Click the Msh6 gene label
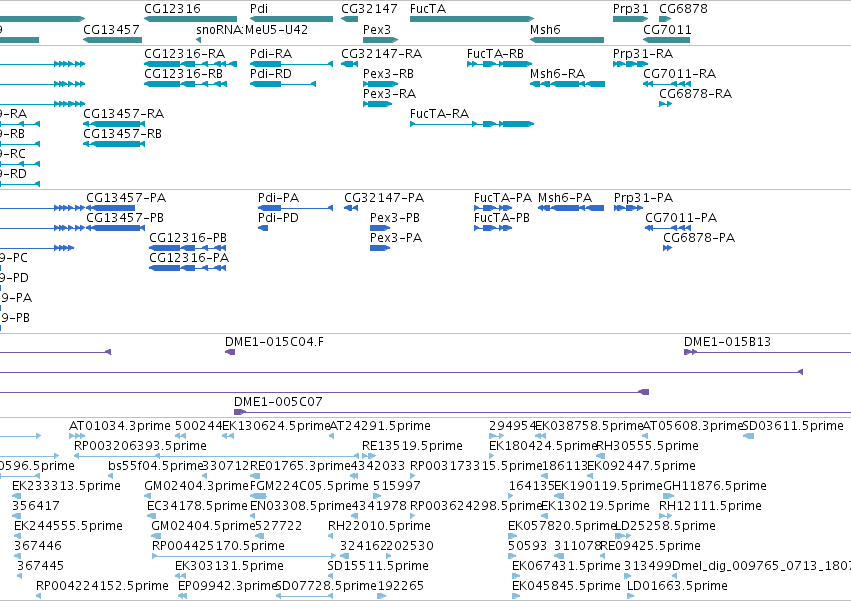851x601 pixels. click(545, 29)
